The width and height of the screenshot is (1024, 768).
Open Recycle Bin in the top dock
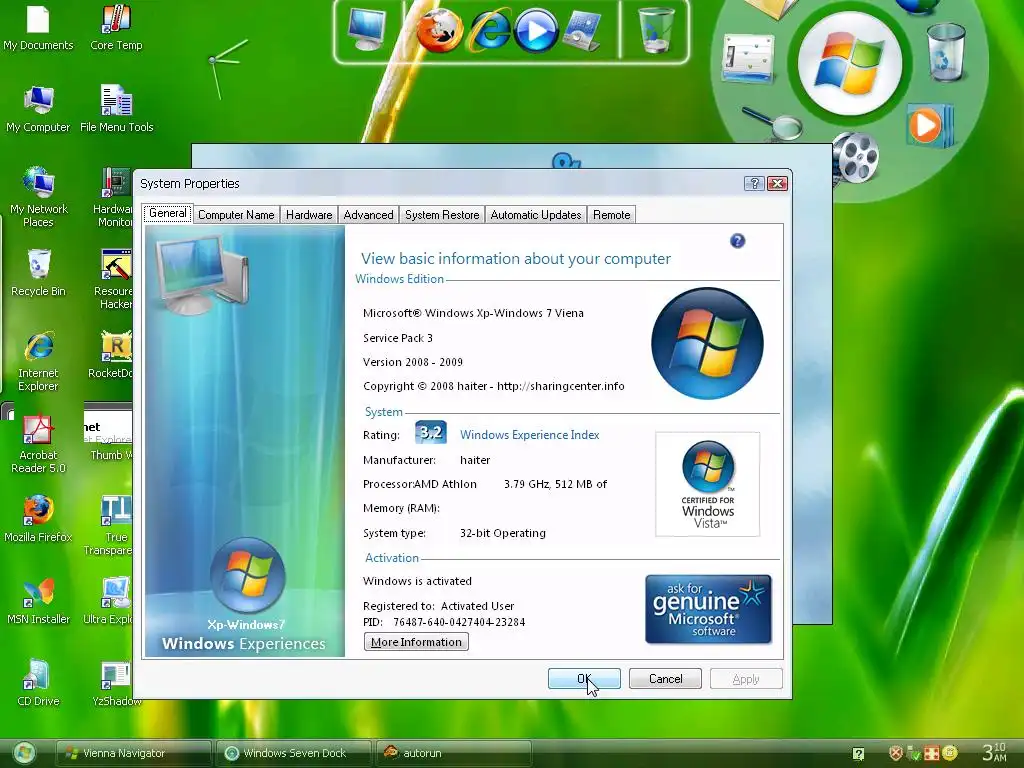pos(655,29)
